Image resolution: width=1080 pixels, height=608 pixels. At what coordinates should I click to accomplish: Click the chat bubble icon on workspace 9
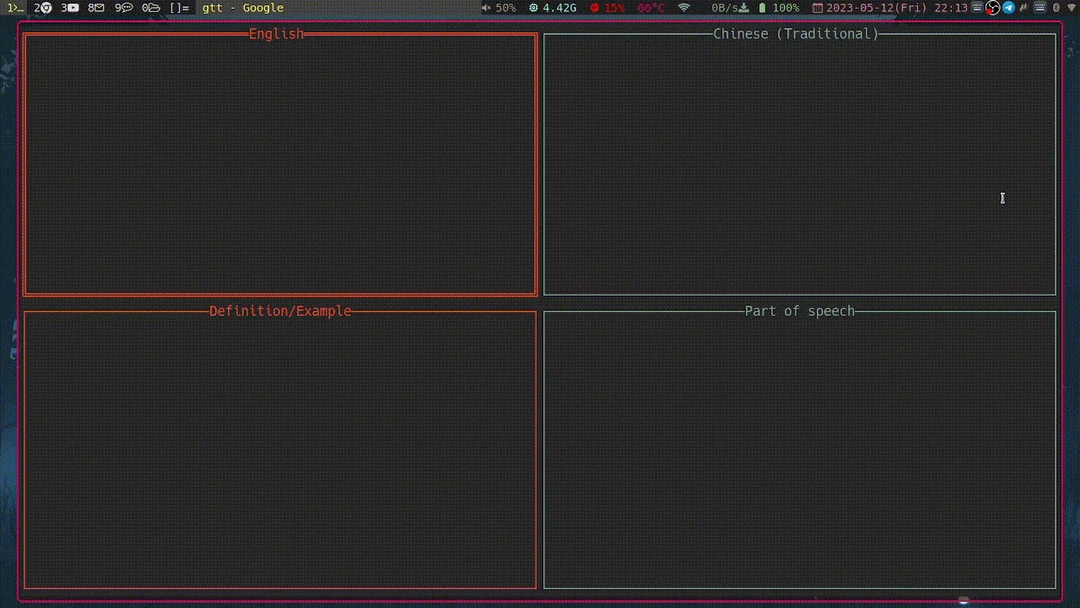point(129,7)
